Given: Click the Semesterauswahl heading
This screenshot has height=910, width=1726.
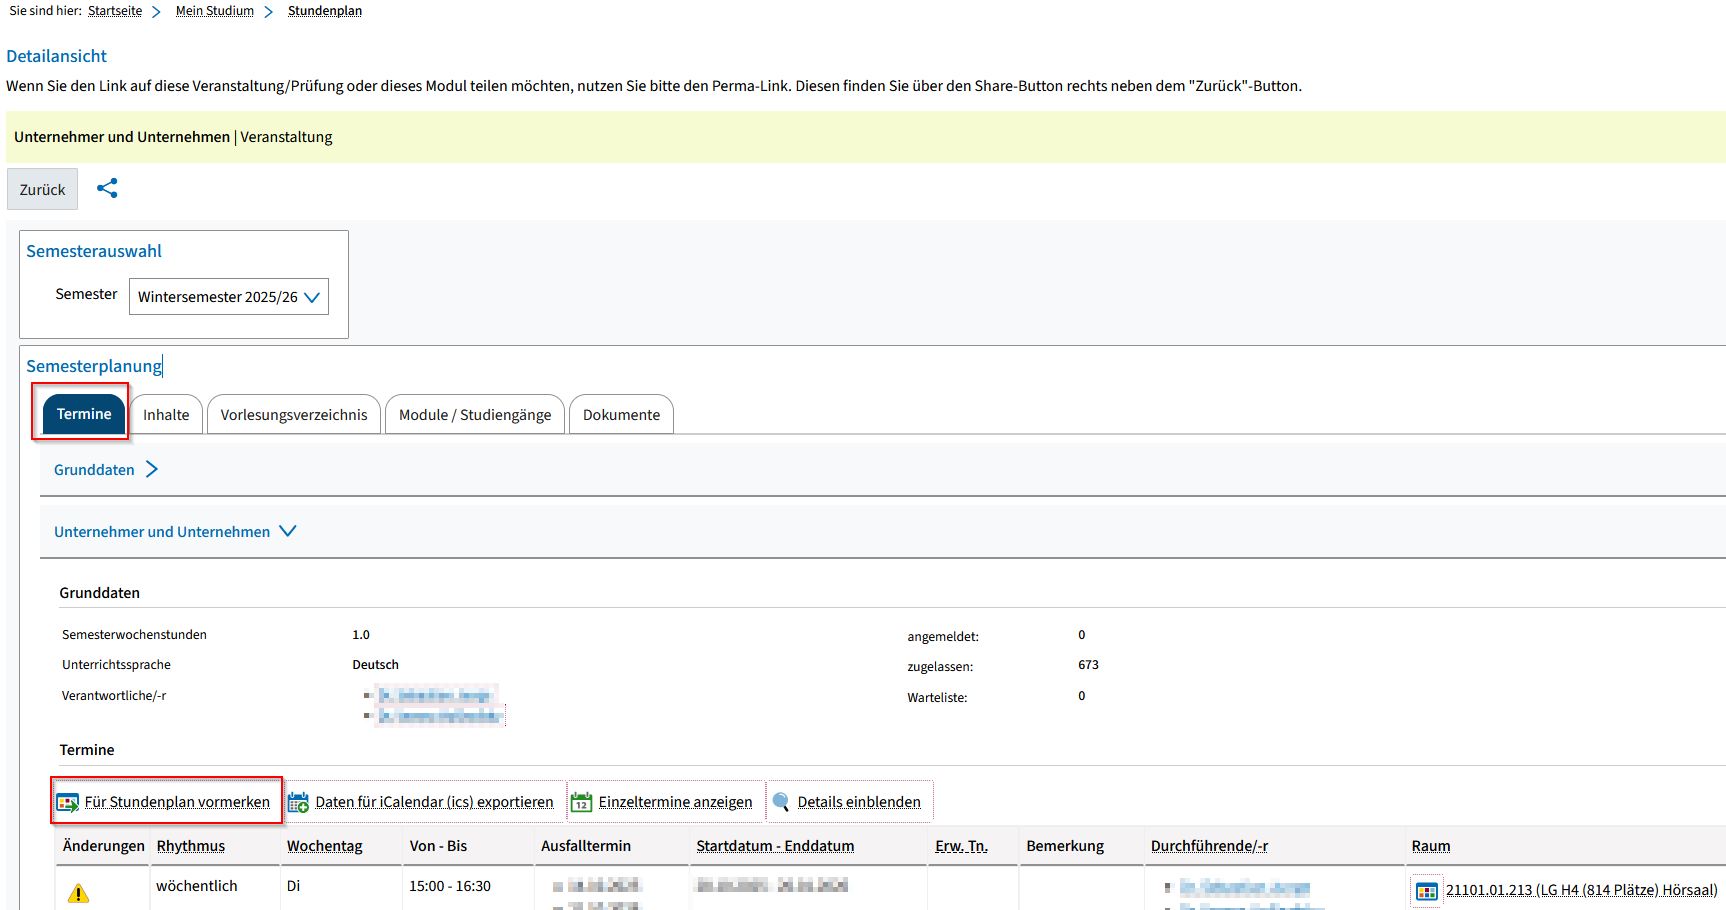Looking at the screenshot, I should pyautogui.click(x=94, y=251).
